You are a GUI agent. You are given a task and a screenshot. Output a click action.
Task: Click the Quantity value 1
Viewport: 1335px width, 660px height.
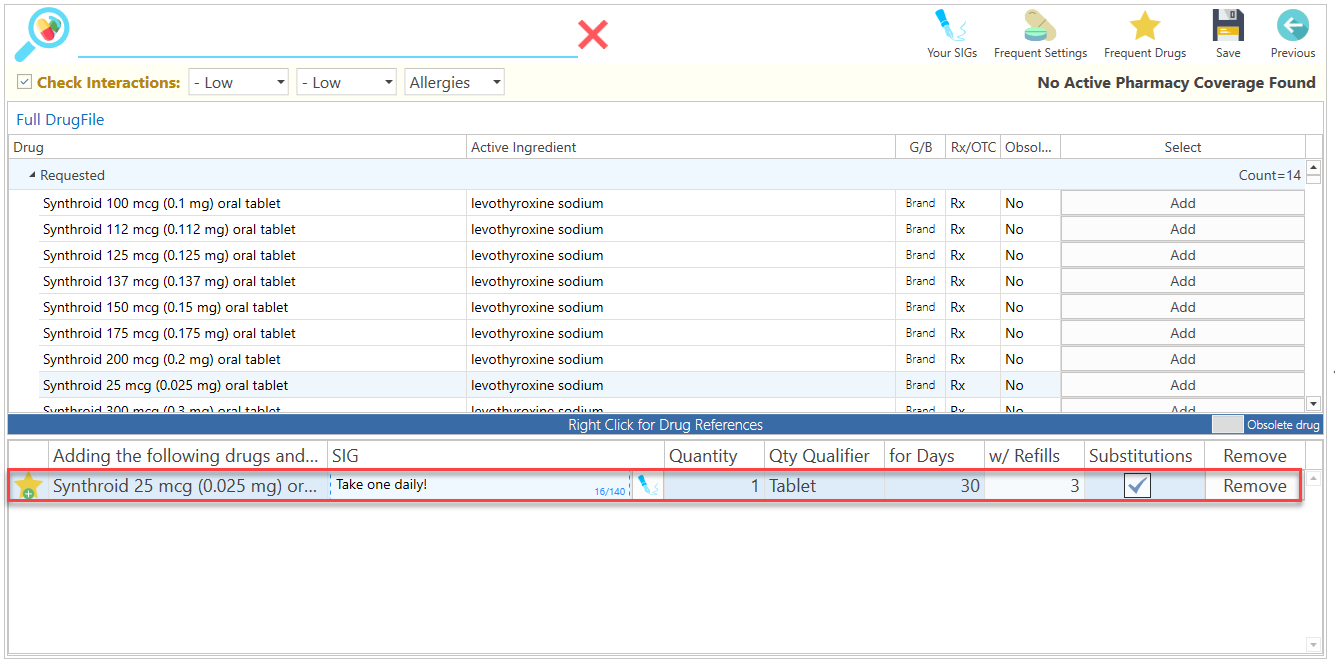714,486
